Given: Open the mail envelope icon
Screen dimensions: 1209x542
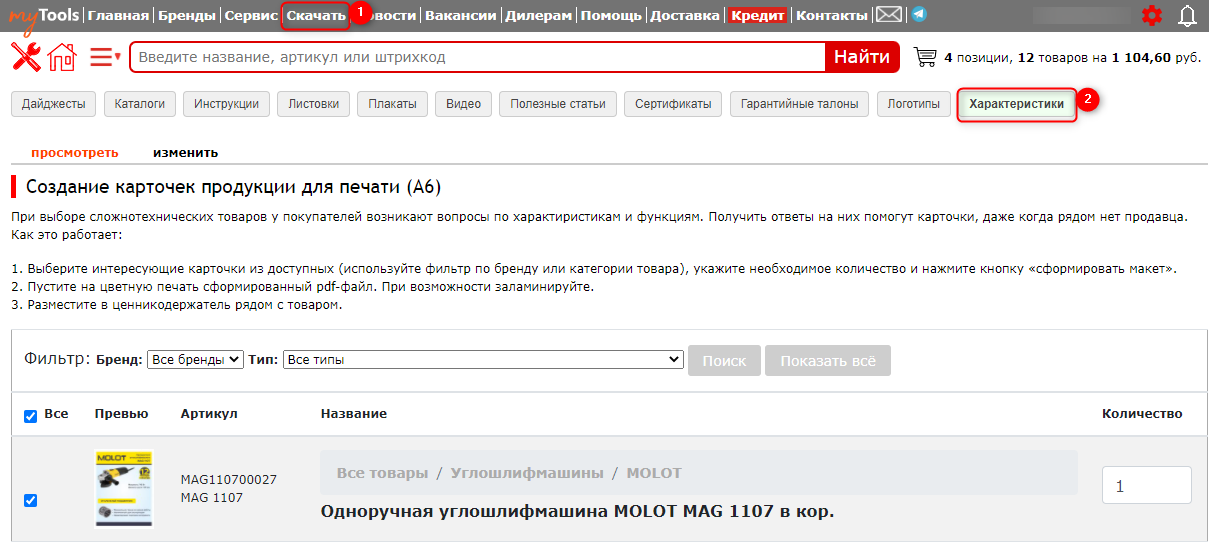Looking at the screenshot, I should tap(888, 15).
